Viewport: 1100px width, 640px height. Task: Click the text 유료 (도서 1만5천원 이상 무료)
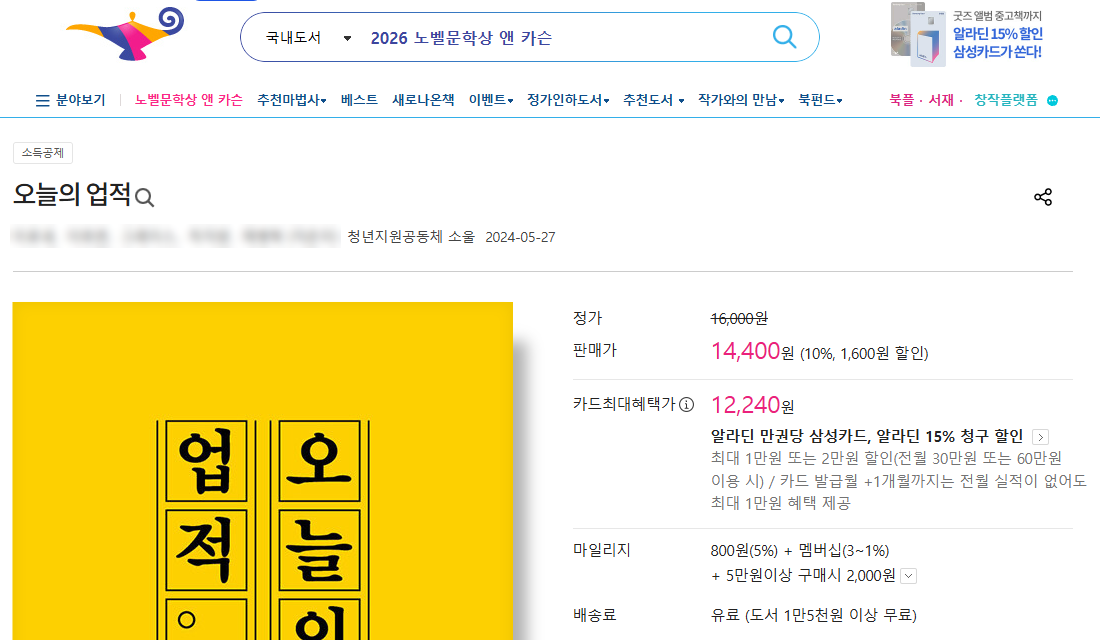[814, 615]
